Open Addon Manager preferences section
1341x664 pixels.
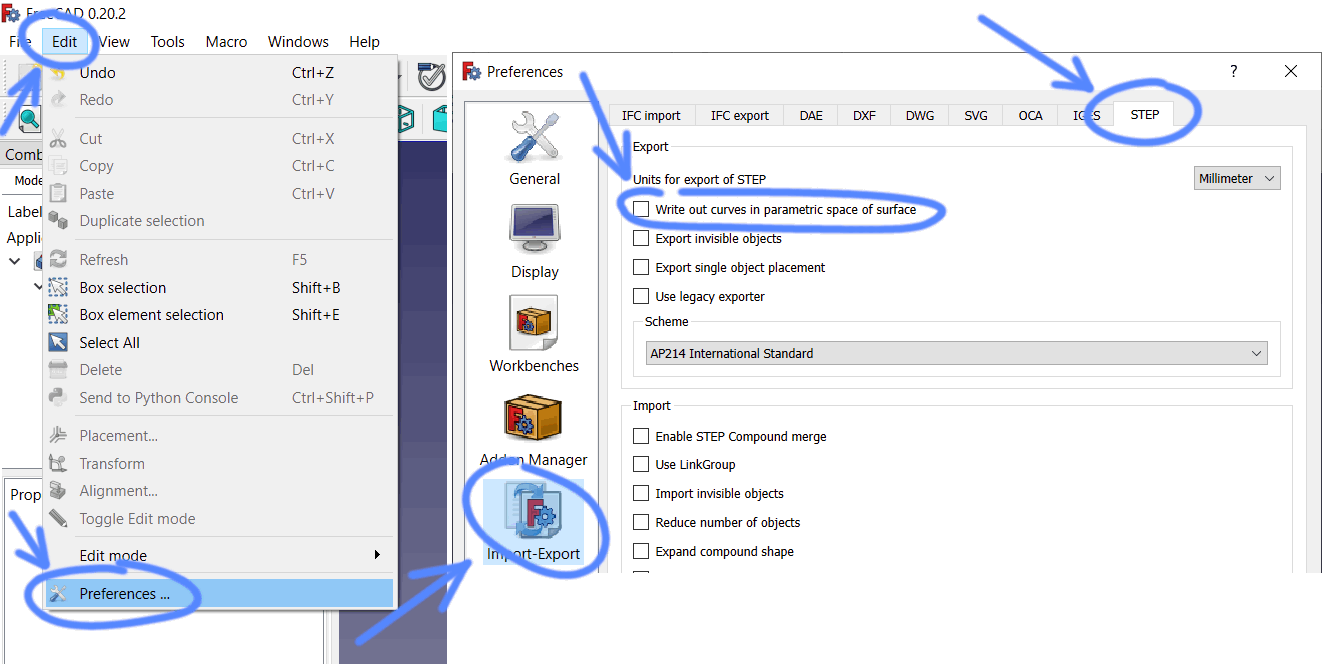tap(534, 430)
